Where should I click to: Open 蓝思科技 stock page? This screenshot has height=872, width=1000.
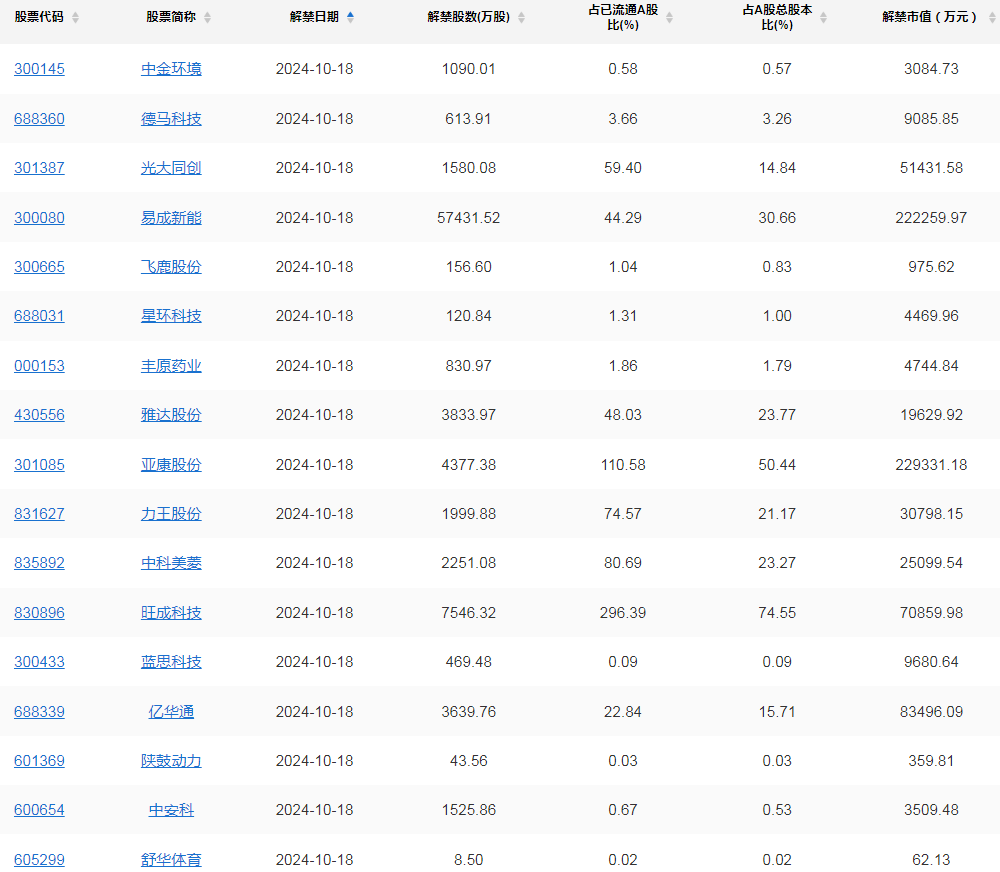(x=171, y=661)
